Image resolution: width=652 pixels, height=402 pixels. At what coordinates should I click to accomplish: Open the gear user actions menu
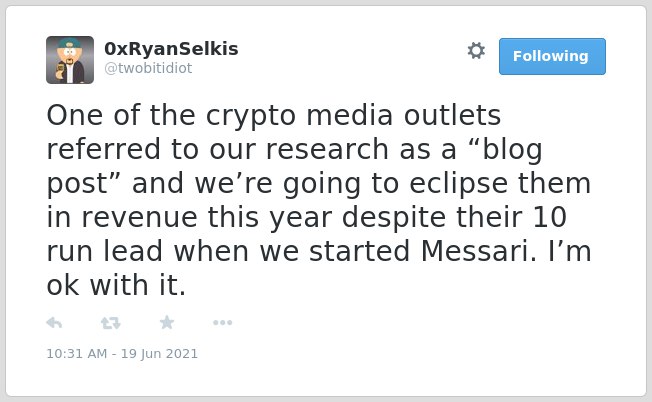(x=476, y=51)
